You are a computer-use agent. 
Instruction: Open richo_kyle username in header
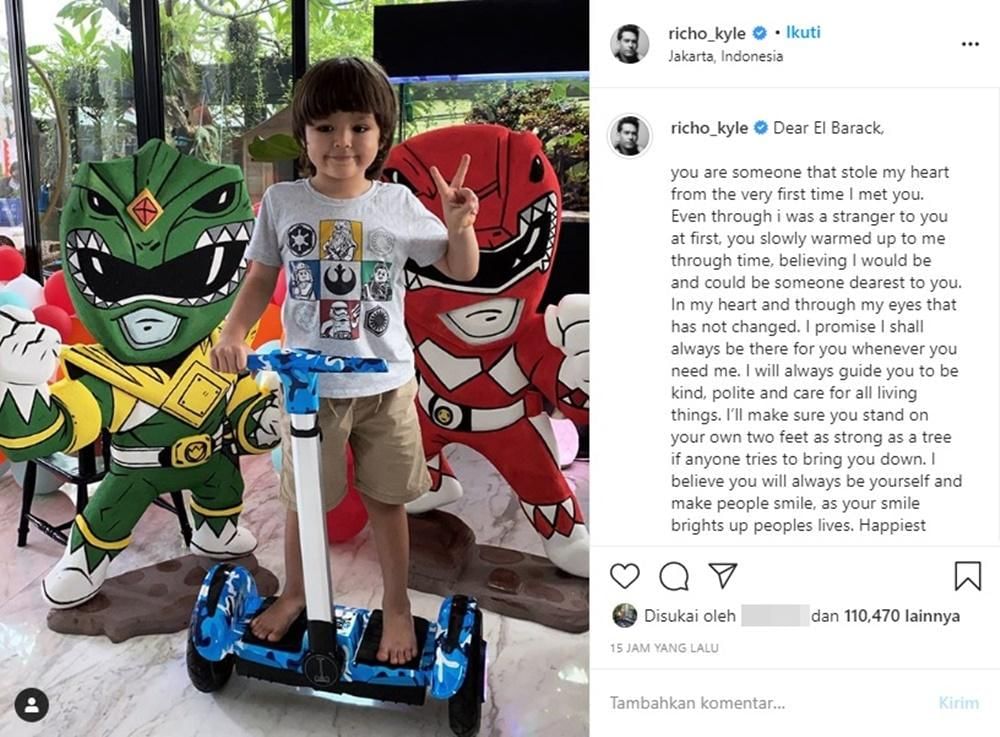coord(707,33)
